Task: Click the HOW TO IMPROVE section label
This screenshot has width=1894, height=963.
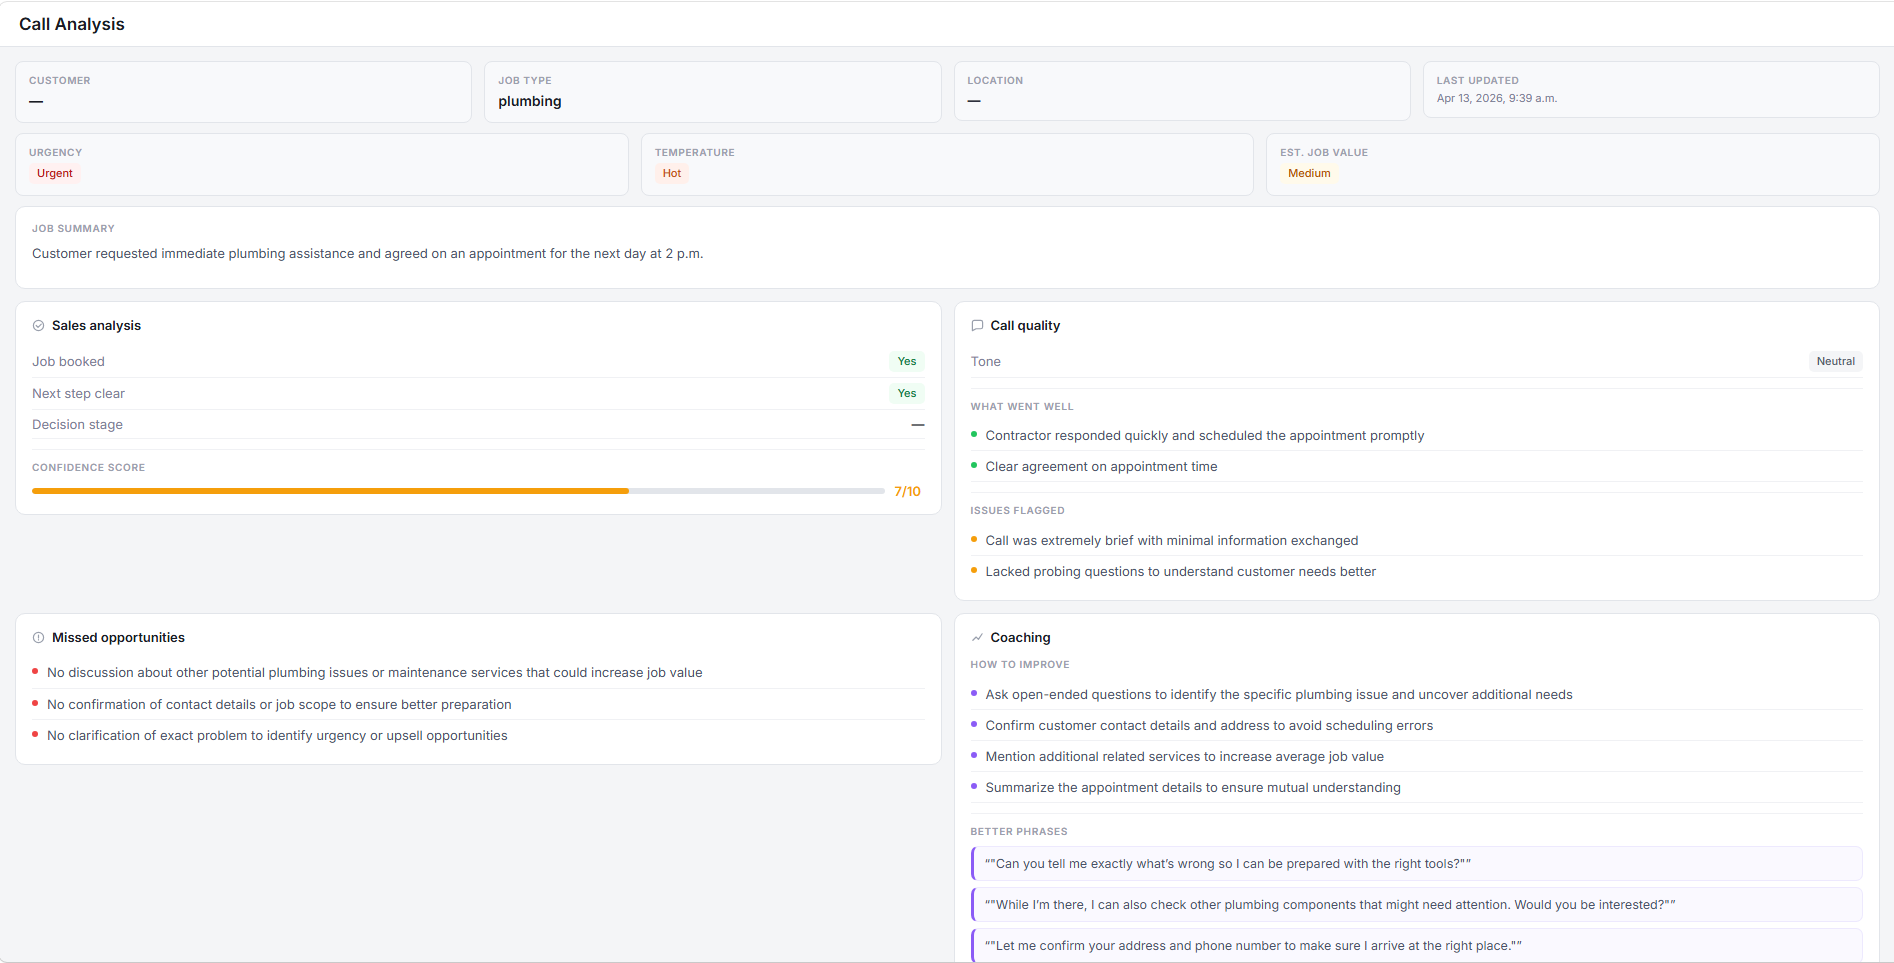Action: 1020,665
